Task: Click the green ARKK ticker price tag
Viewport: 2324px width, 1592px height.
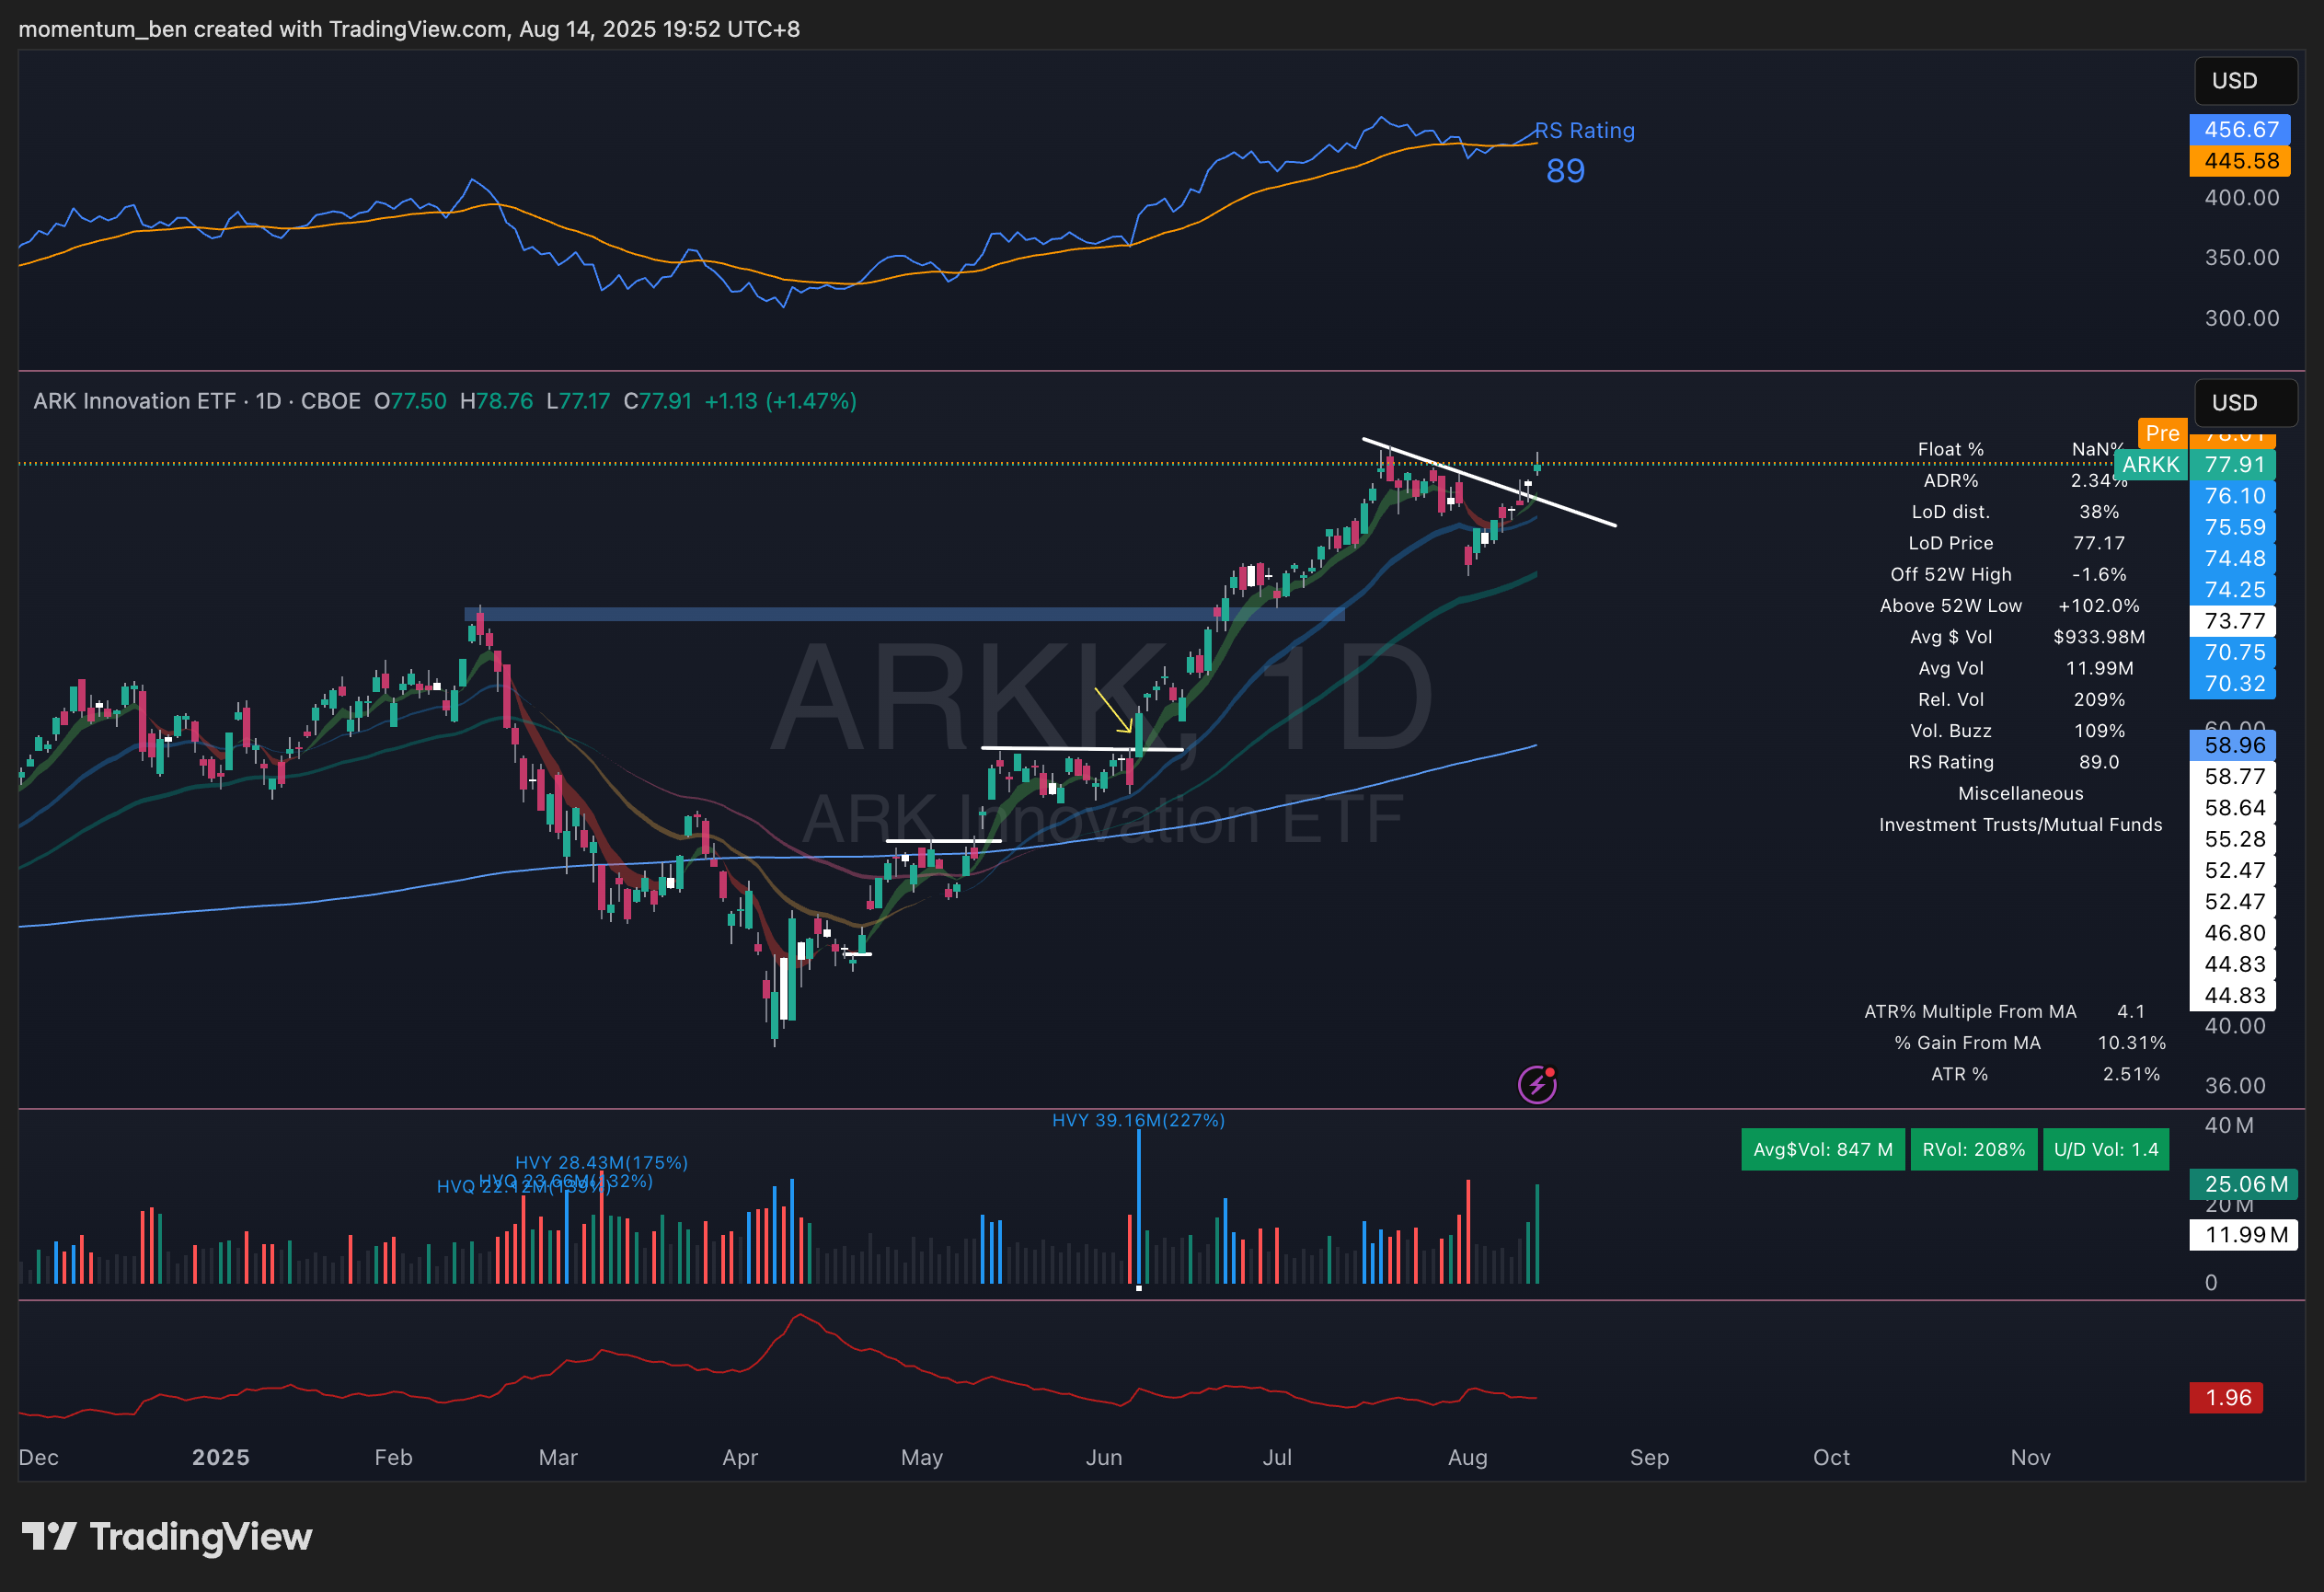Action: 2150,464
